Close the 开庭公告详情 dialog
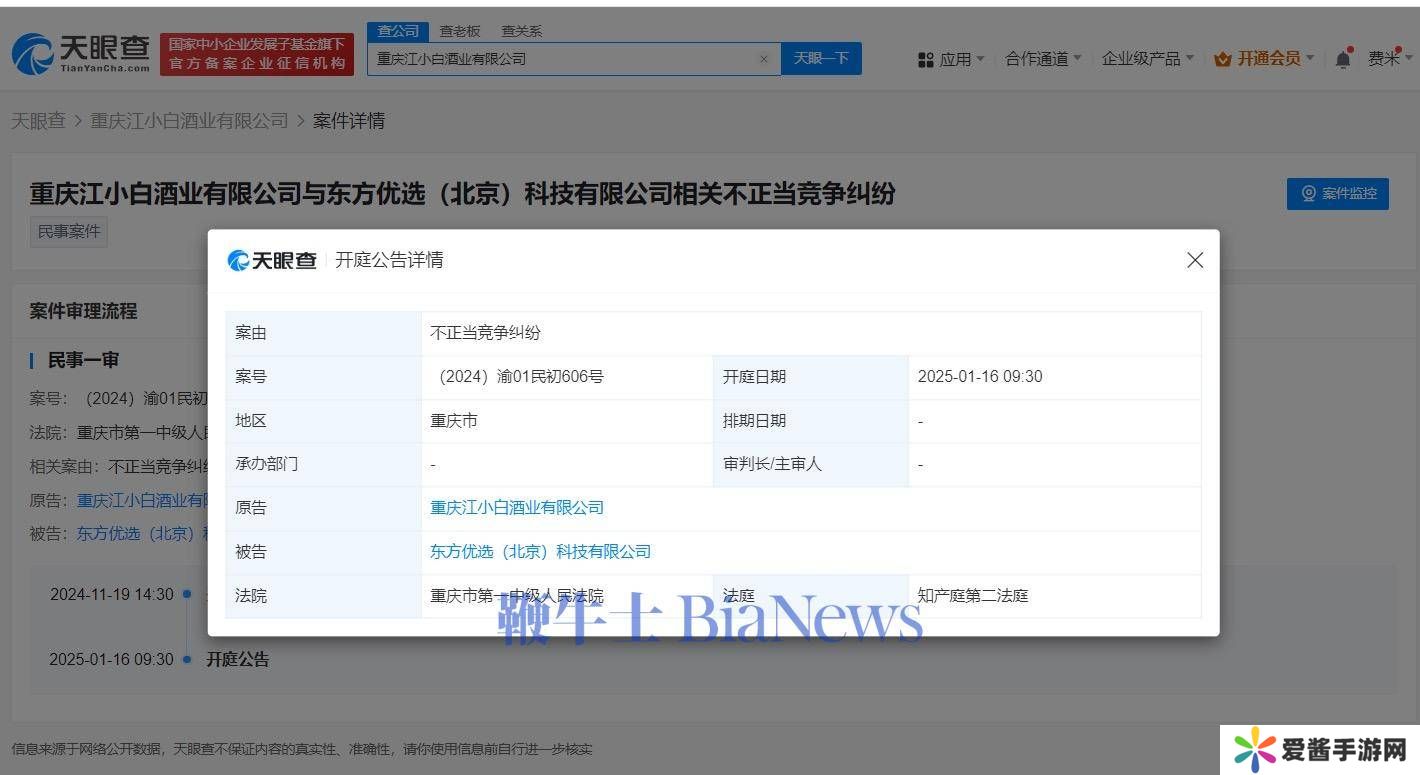The height and width of the screenshot is (775, 1420). [1194, 260]
